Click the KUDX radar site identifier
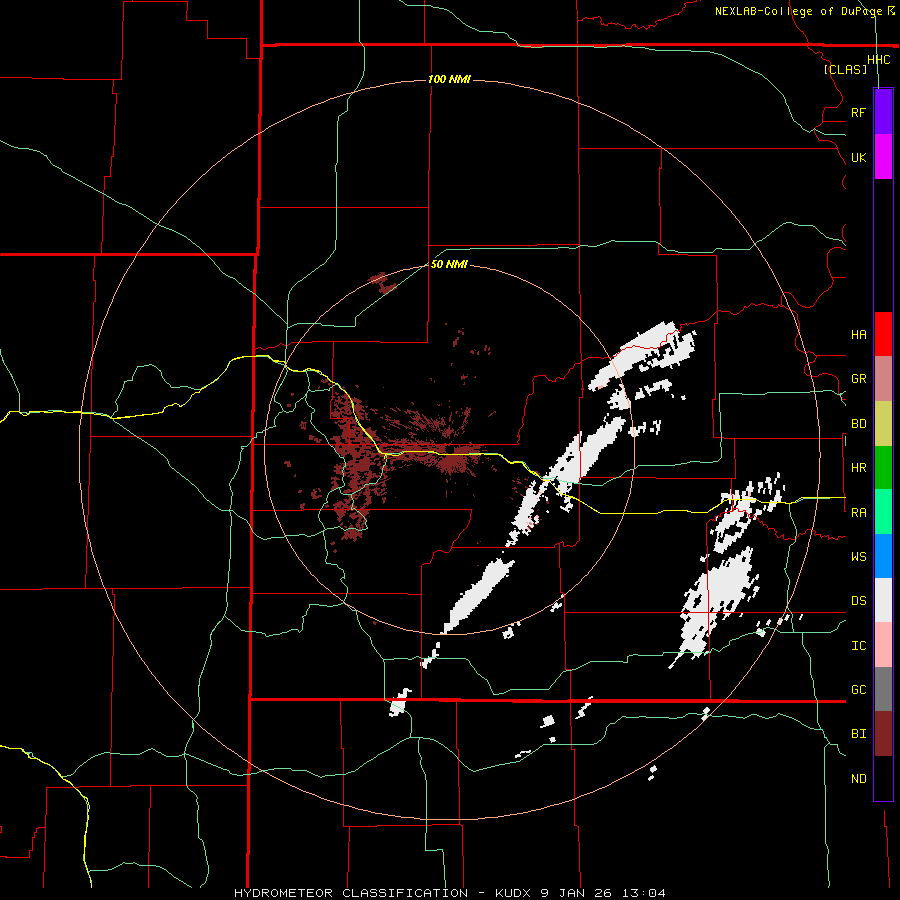 coord(514,893)
